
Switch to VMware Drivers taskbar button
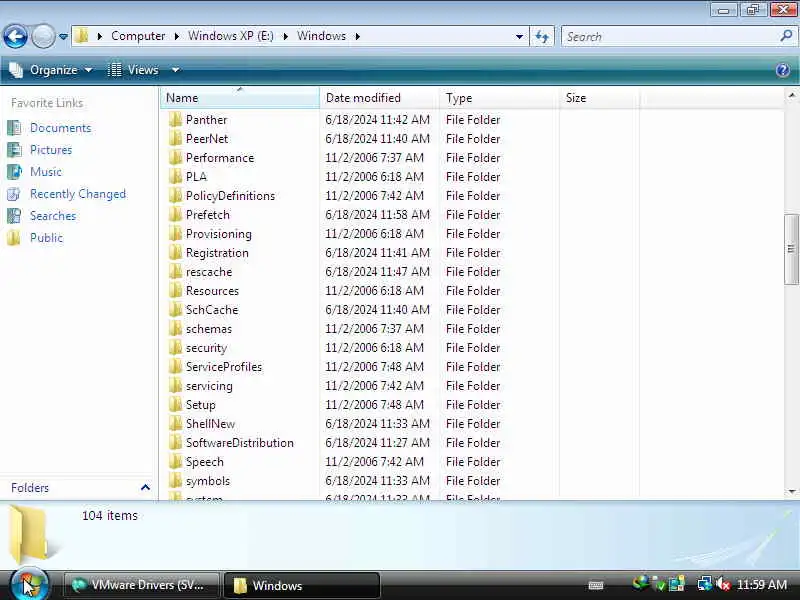(x=141, y=585)
